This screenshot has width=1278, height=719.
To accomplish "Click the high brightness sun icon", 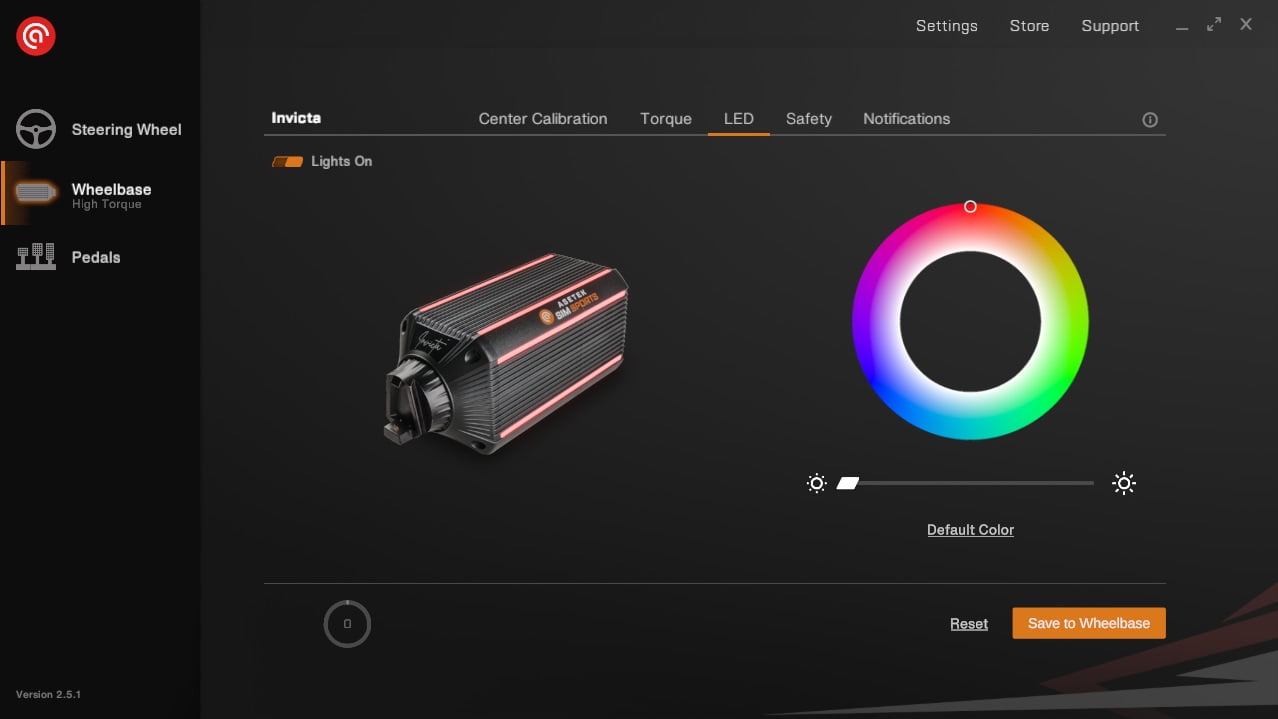I will pos(1124,484).
